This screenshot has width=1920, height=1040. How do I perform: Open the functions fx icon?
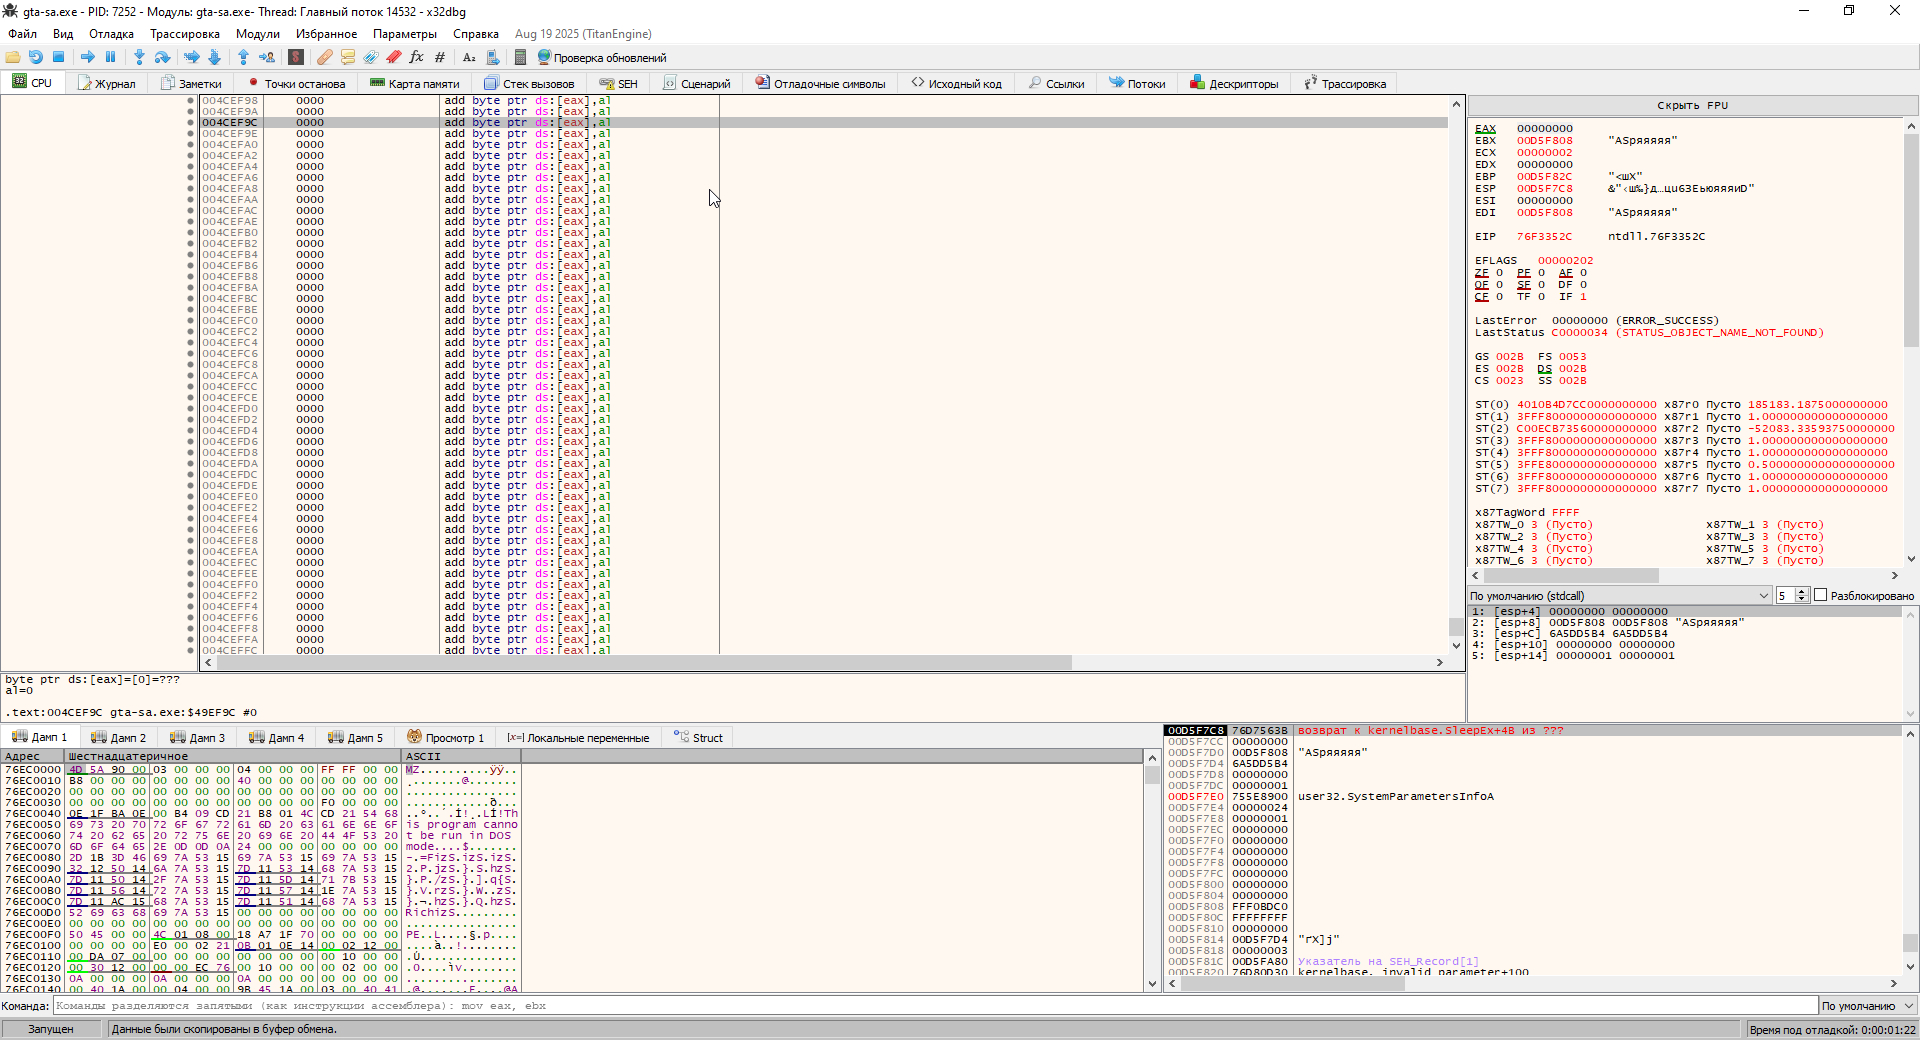click(x=417, y=57)
